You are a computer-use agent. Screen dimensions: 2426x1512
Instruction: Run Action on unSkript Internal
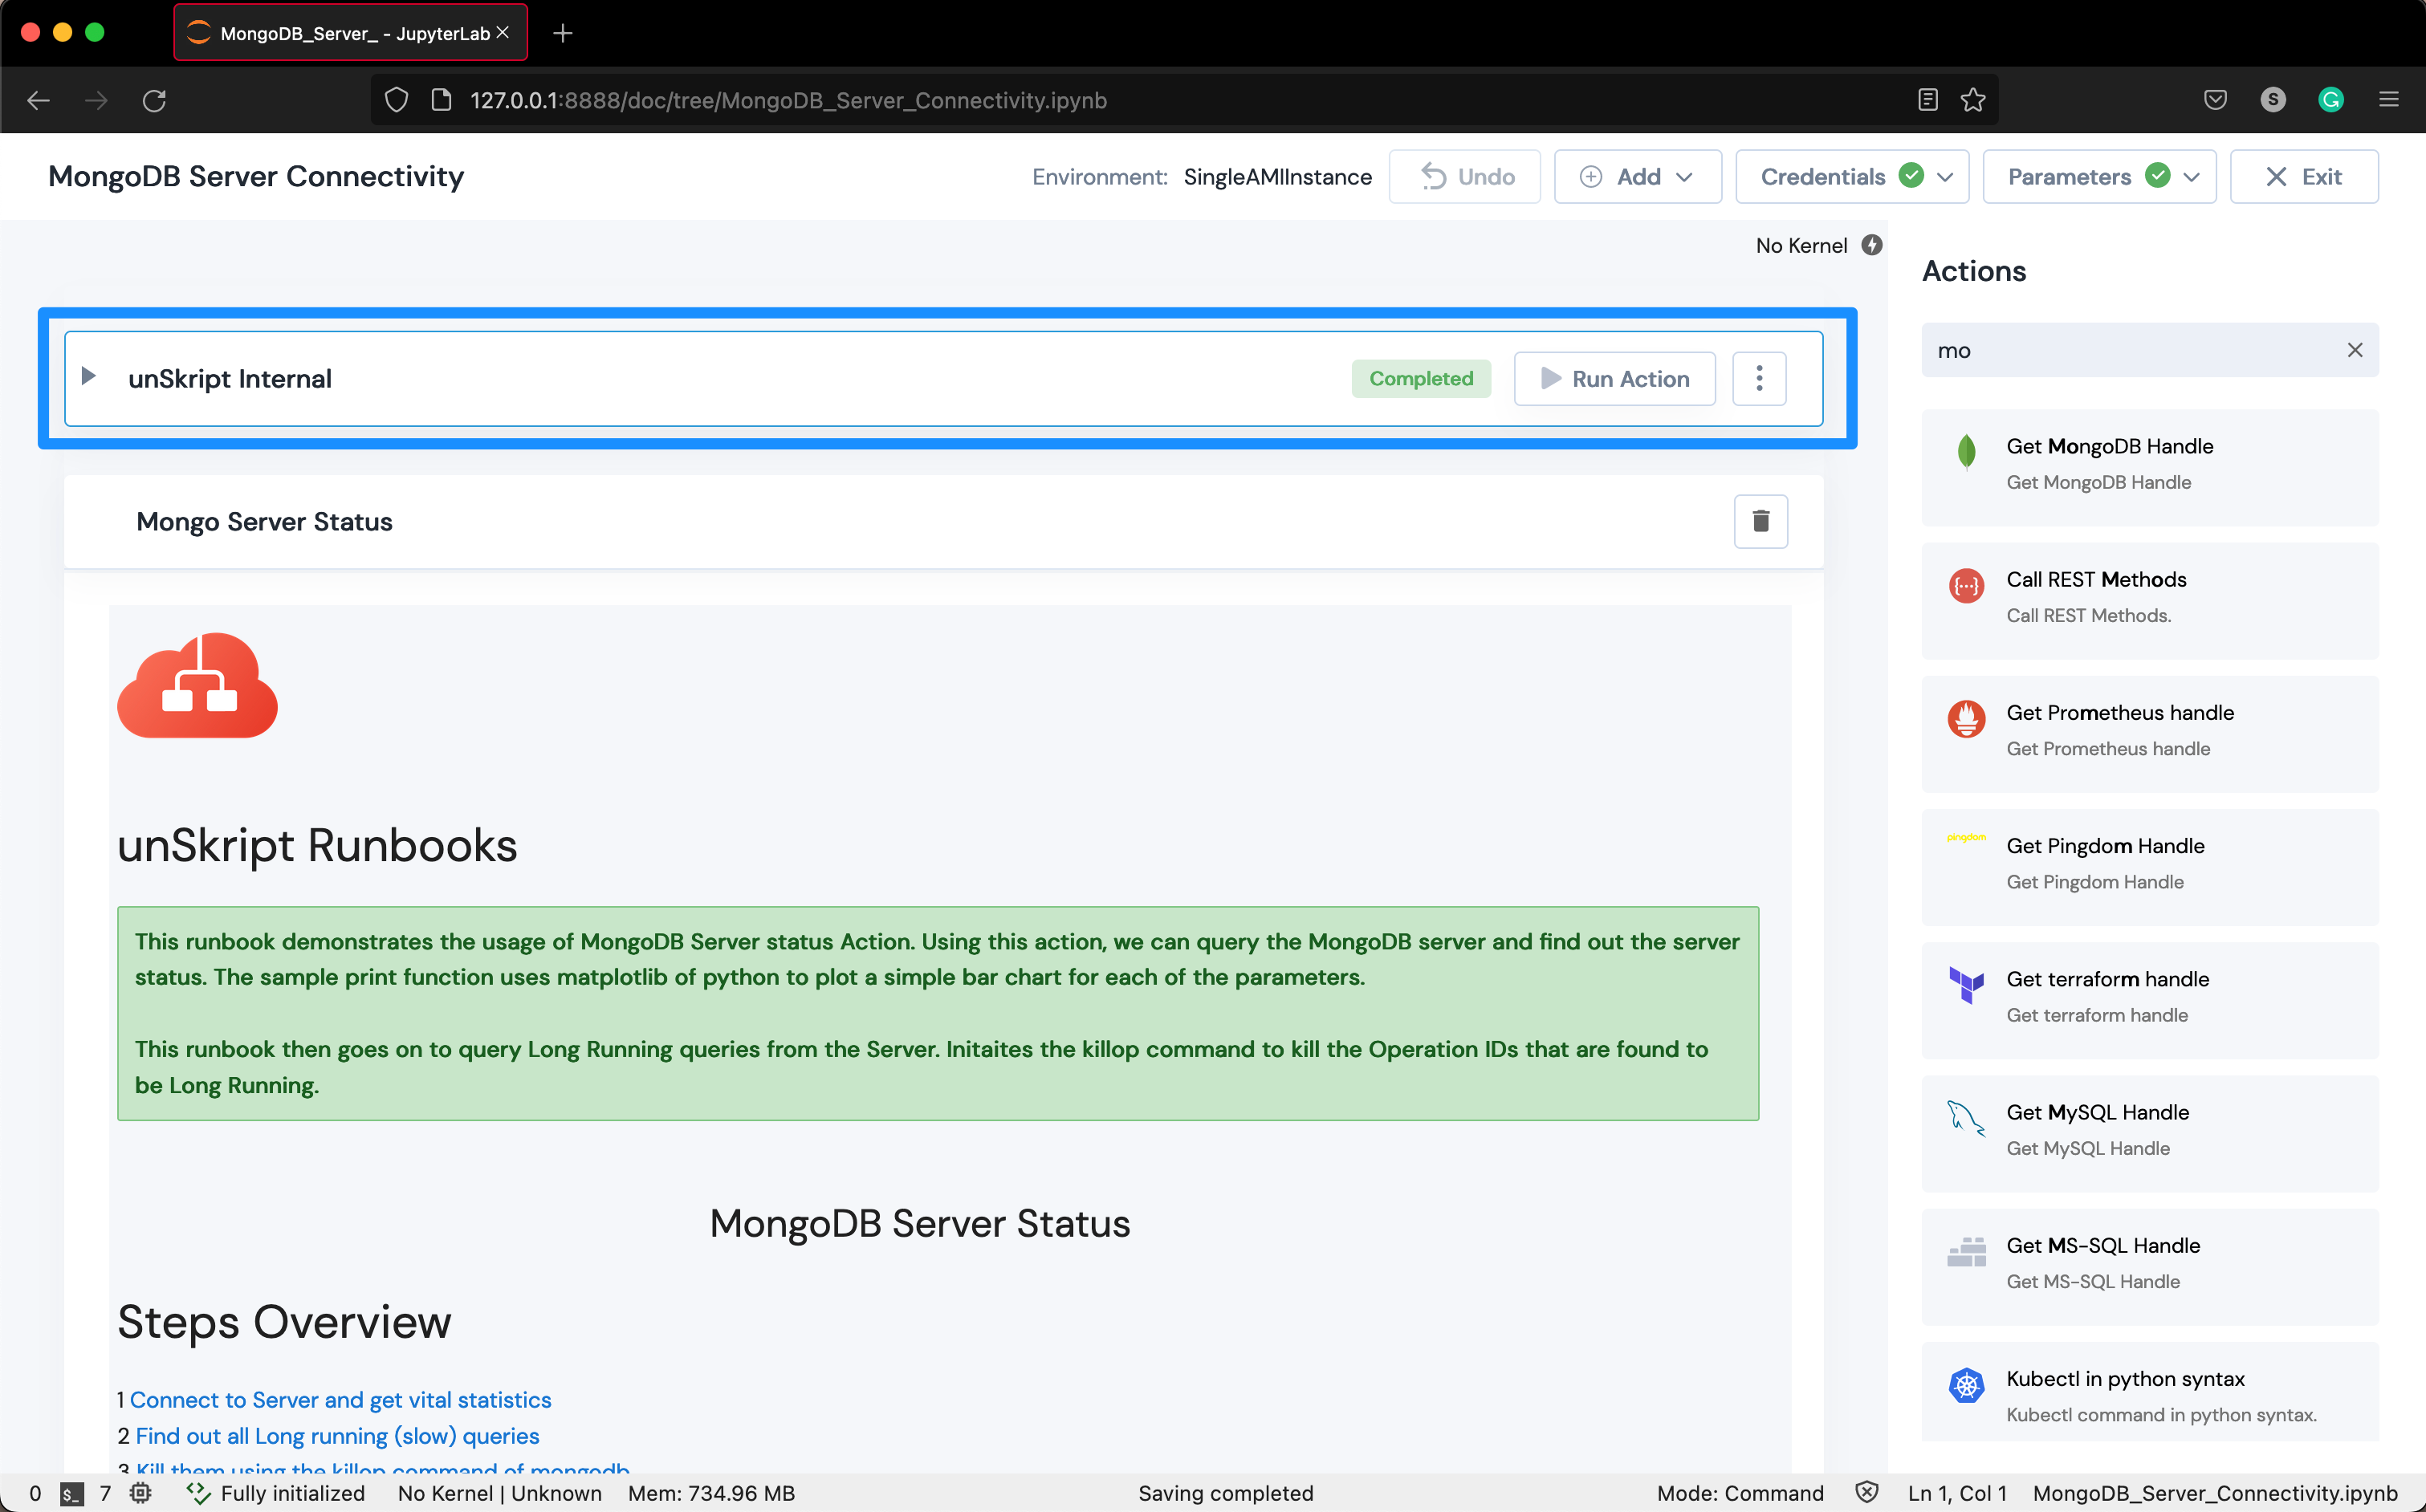point(1615,378)
